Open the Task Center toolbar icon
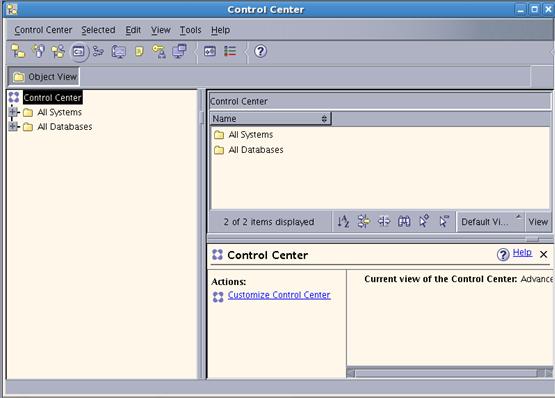The height and width of the screenshot is (398, 555). coord(98,51)
